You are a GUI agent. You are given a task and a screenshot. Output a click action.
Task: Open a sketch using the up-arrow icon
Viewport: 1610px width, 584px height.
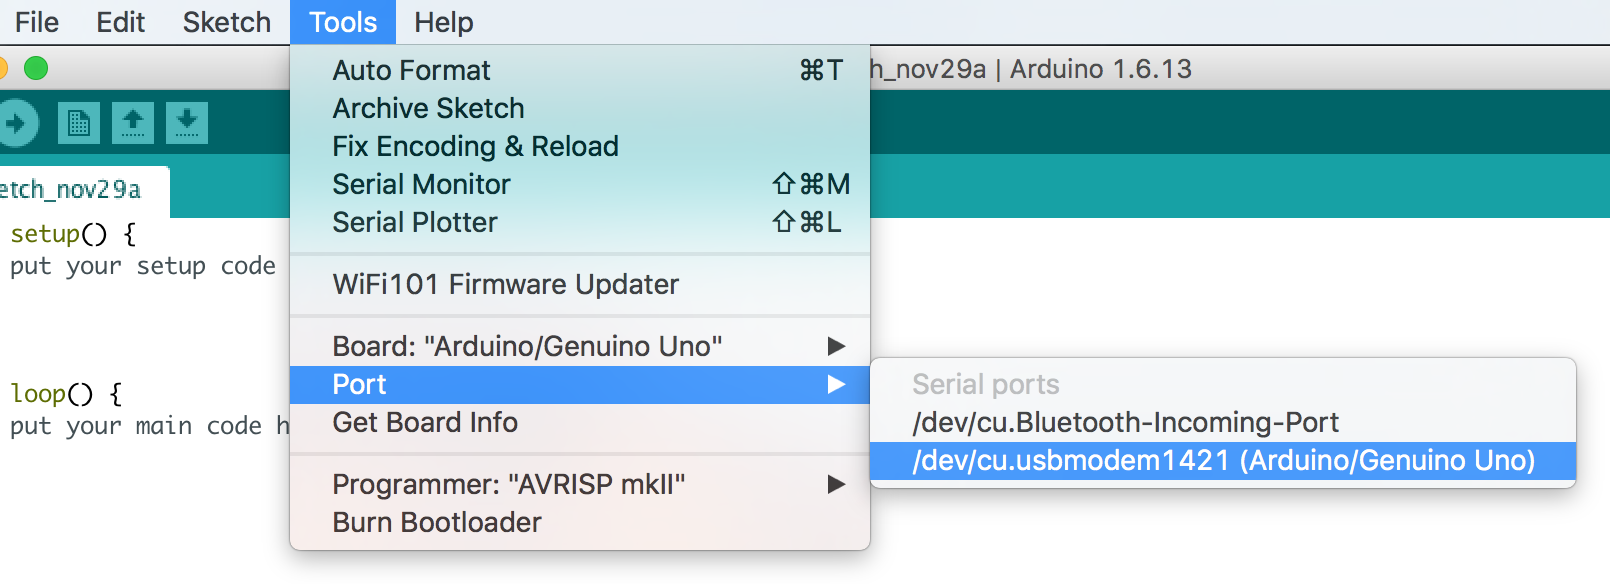(133, 123)
